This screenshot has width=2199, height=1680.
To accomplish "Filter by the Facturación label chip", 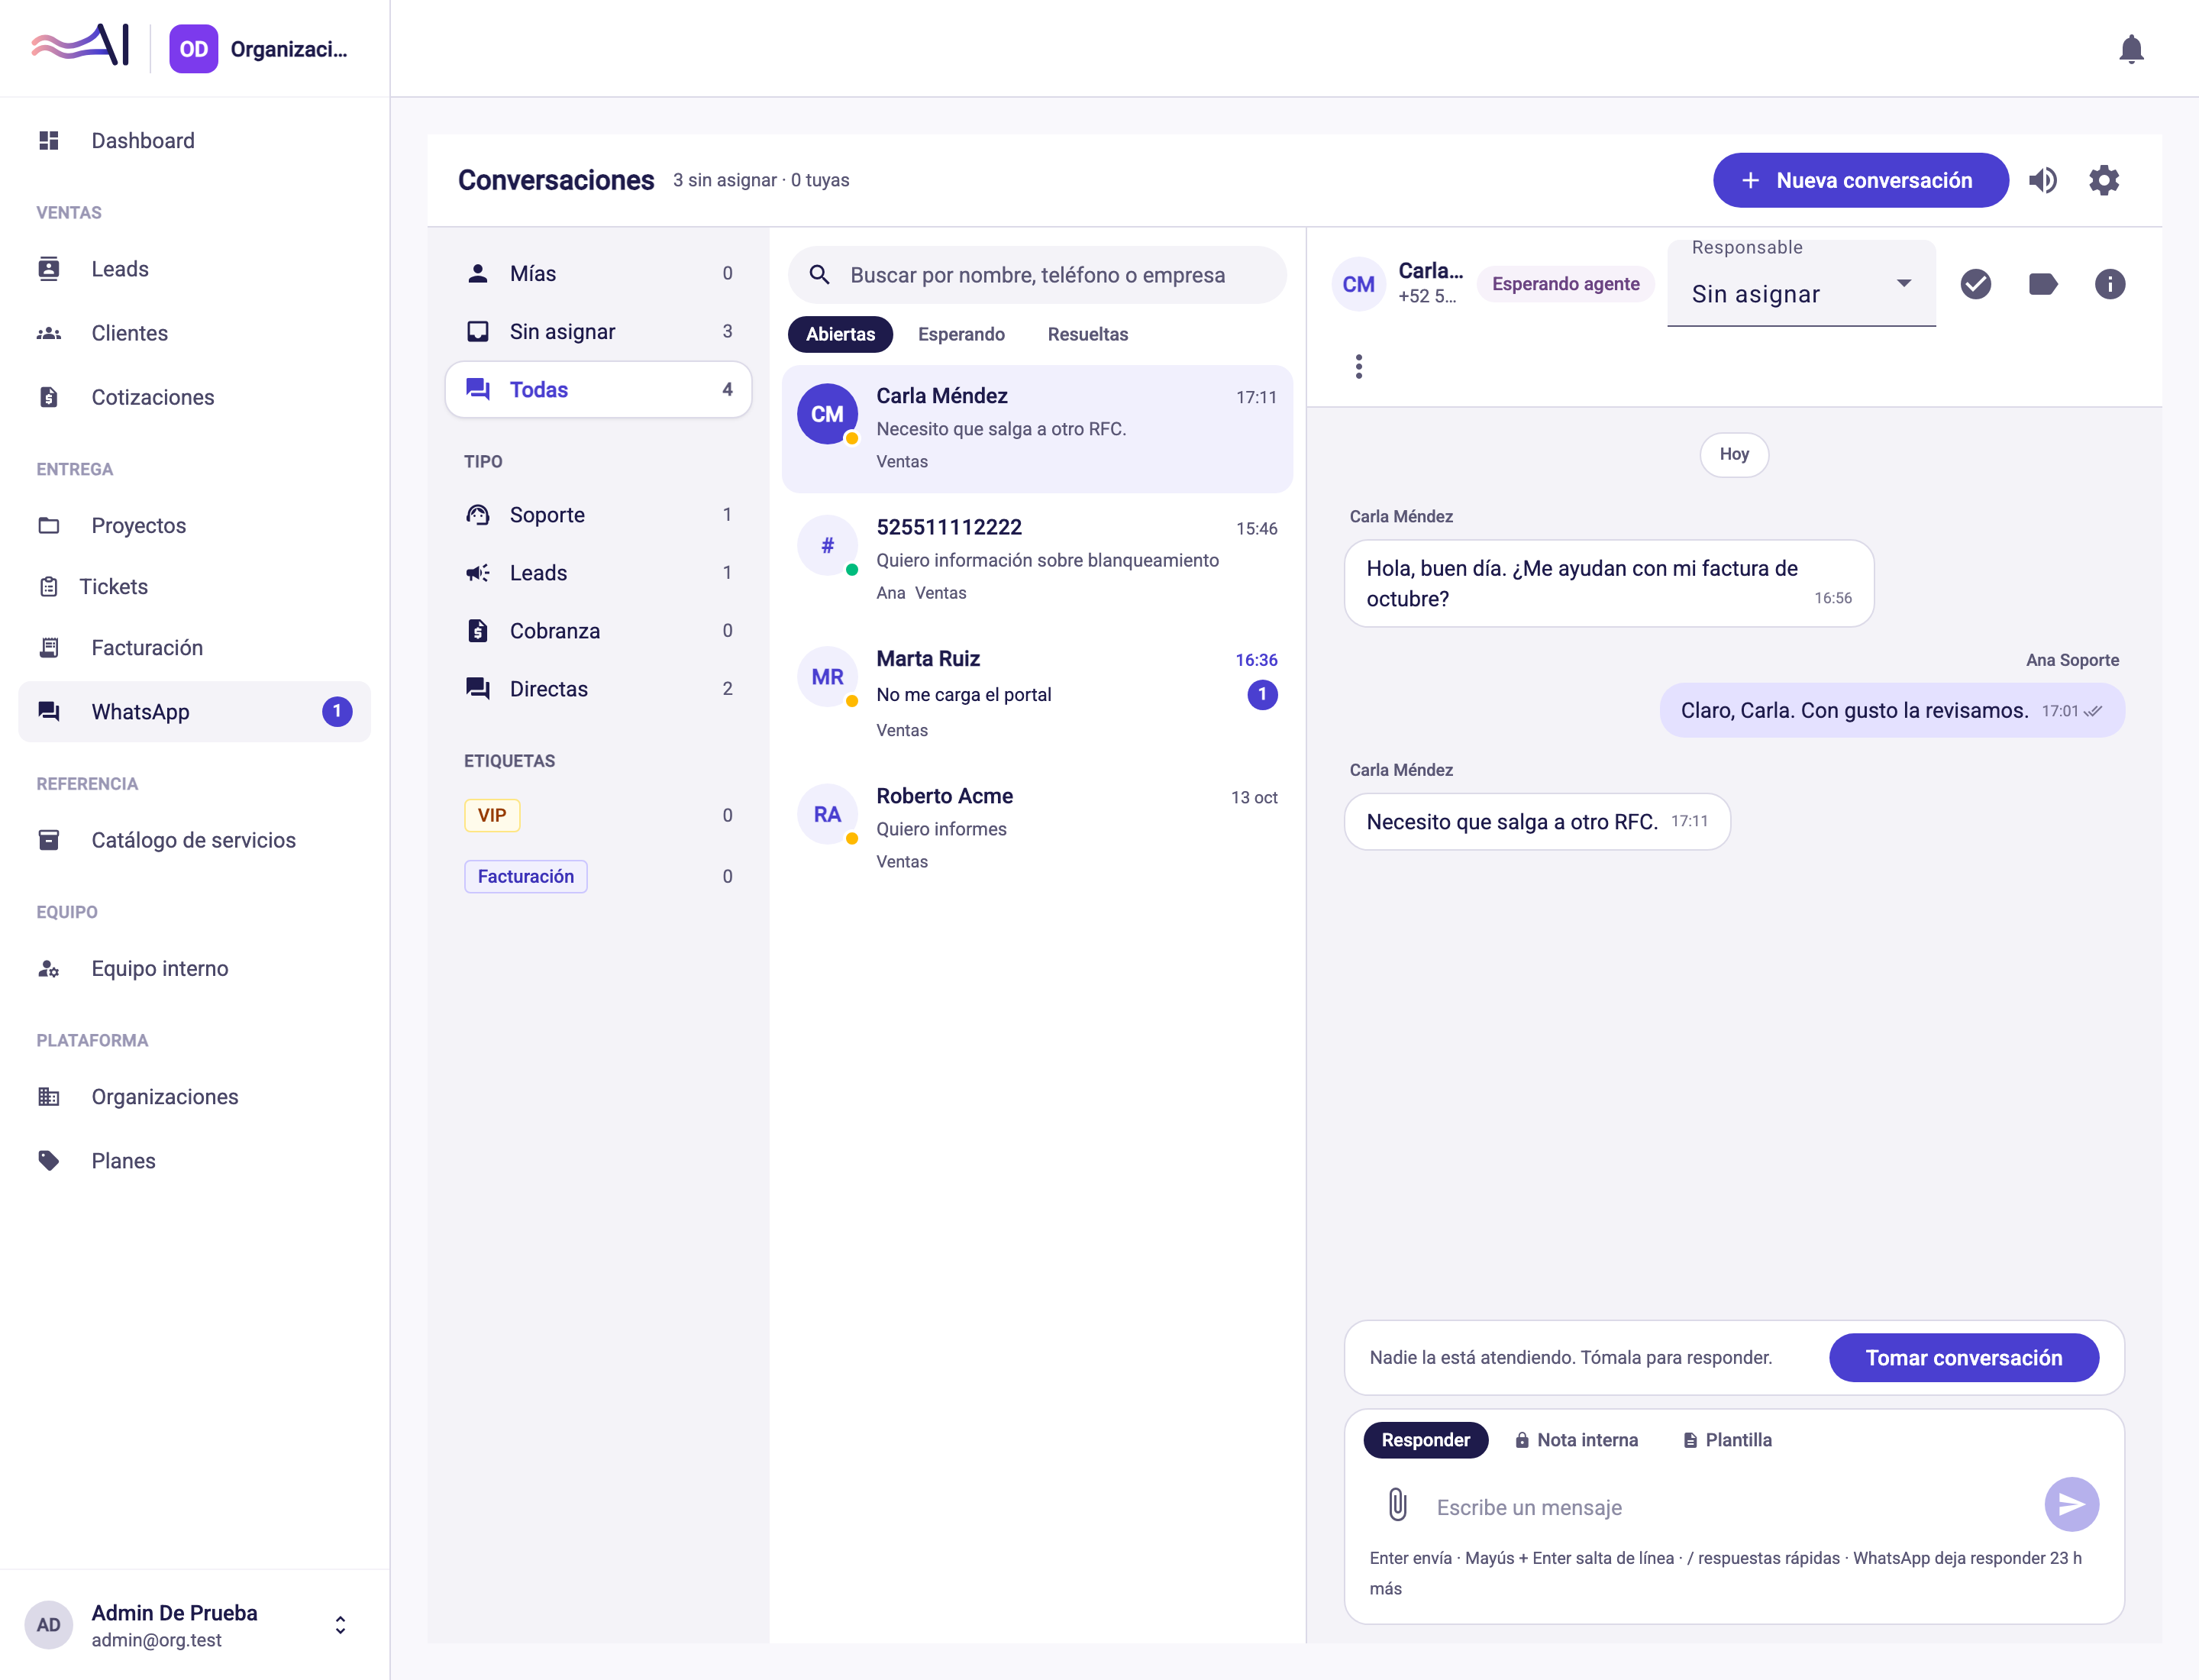I will click(x=525, y=877).
